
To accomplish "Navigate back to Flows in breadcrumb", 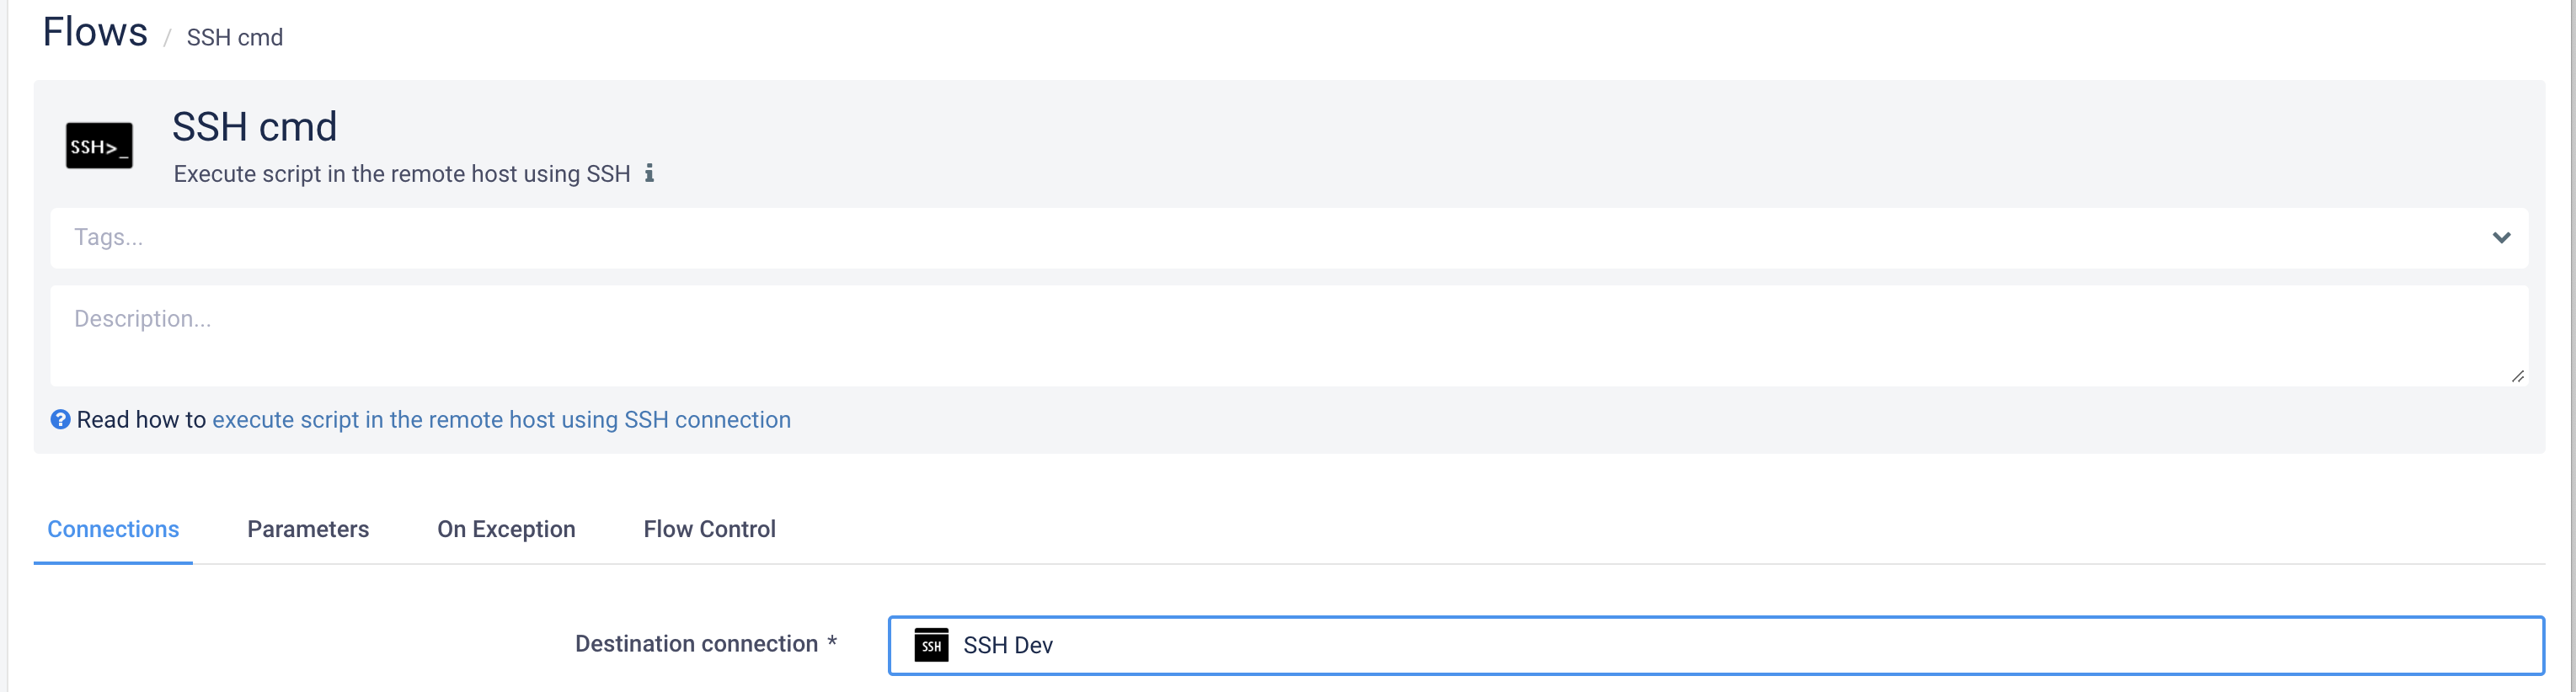I will [95, 33].
